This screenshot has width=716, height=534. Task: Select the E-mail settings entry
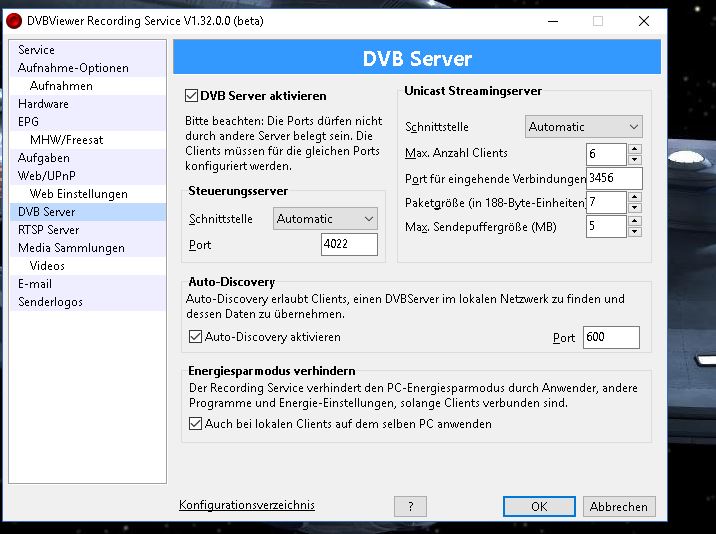[x=88, y=284]
